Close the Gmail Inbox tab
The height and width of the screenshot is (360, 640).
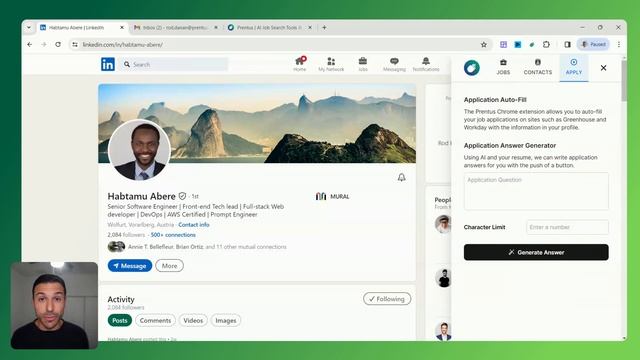(x=216, y=27)
